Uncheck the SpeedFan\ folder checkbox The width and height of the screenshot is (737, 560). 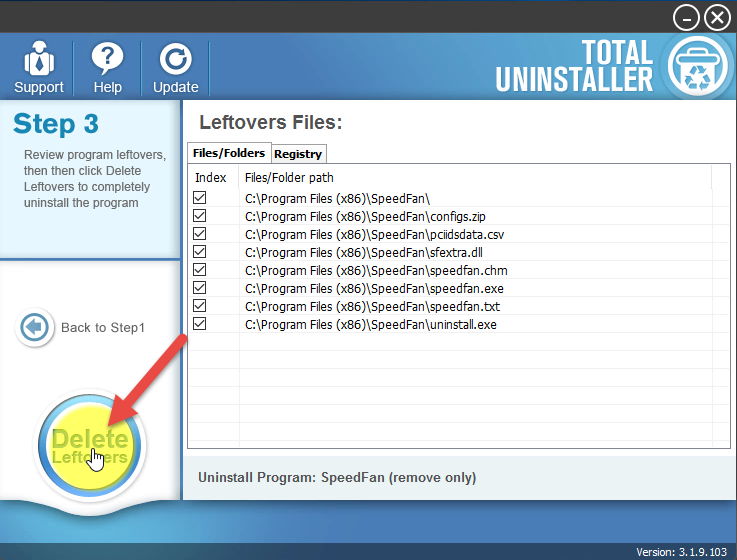(x=199, y=197)
